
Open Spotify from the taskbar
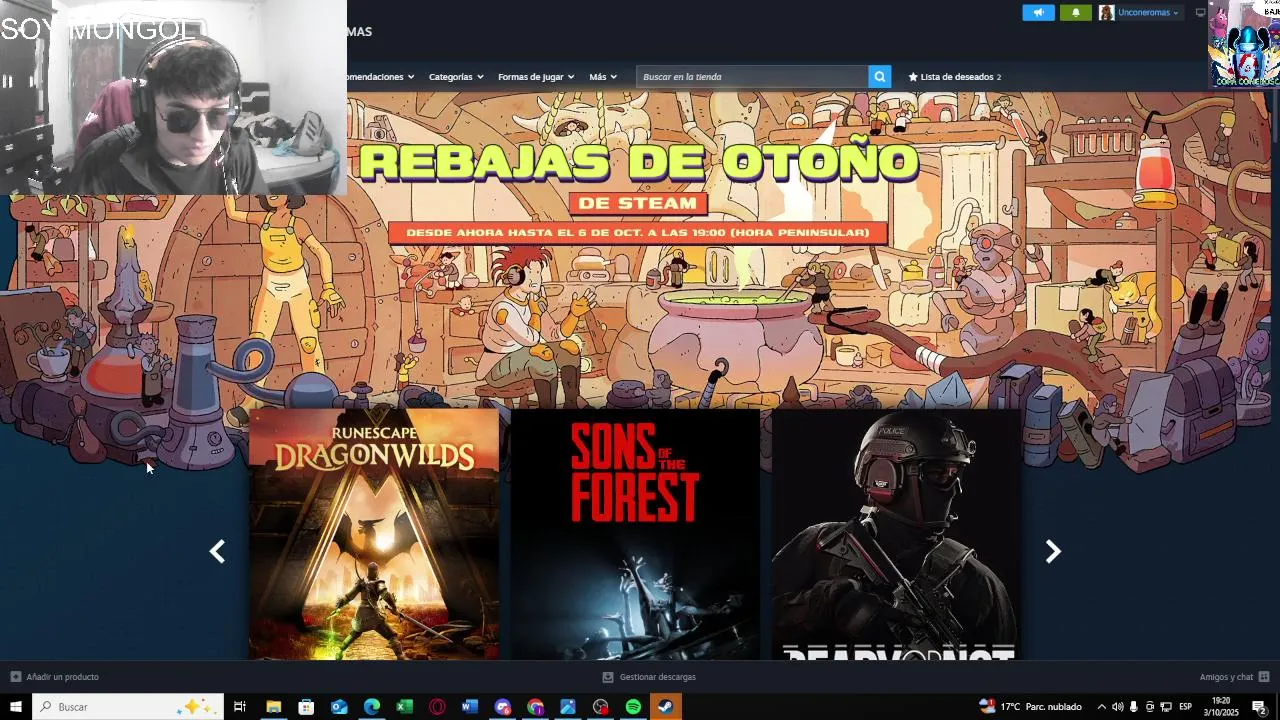pos(633,707)
